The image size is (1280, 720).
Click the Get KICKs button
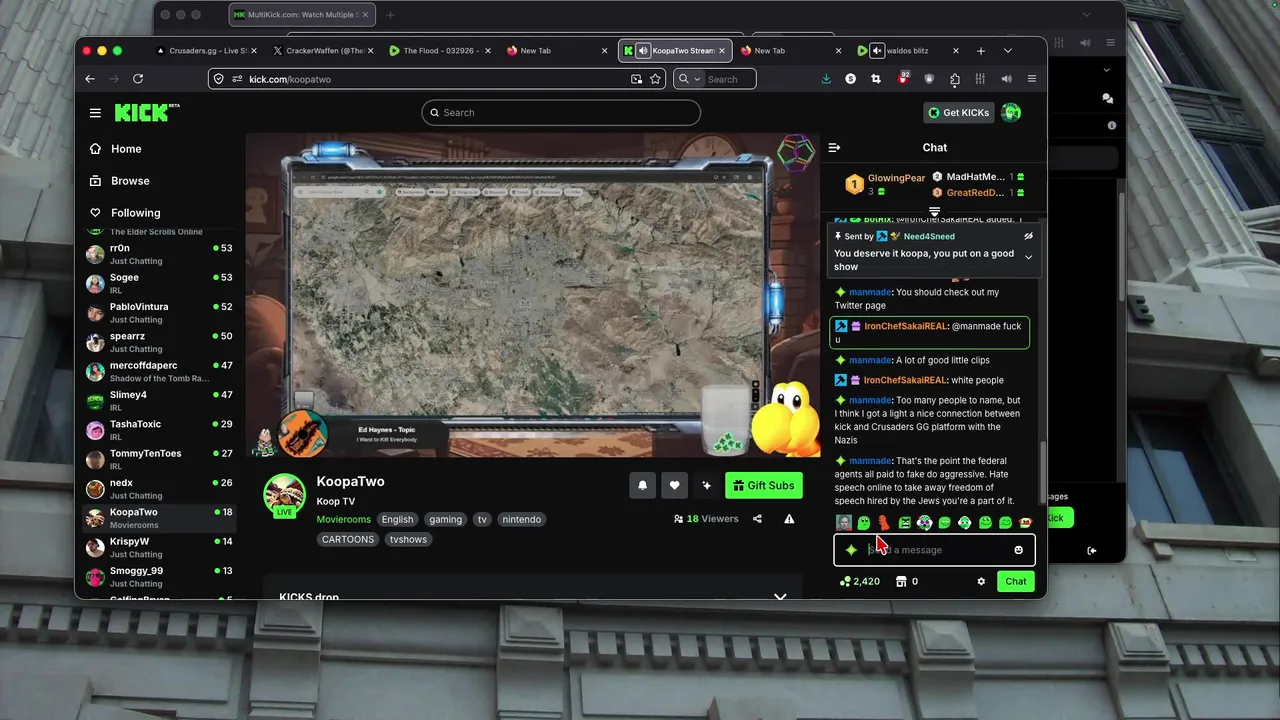[958, 113]
